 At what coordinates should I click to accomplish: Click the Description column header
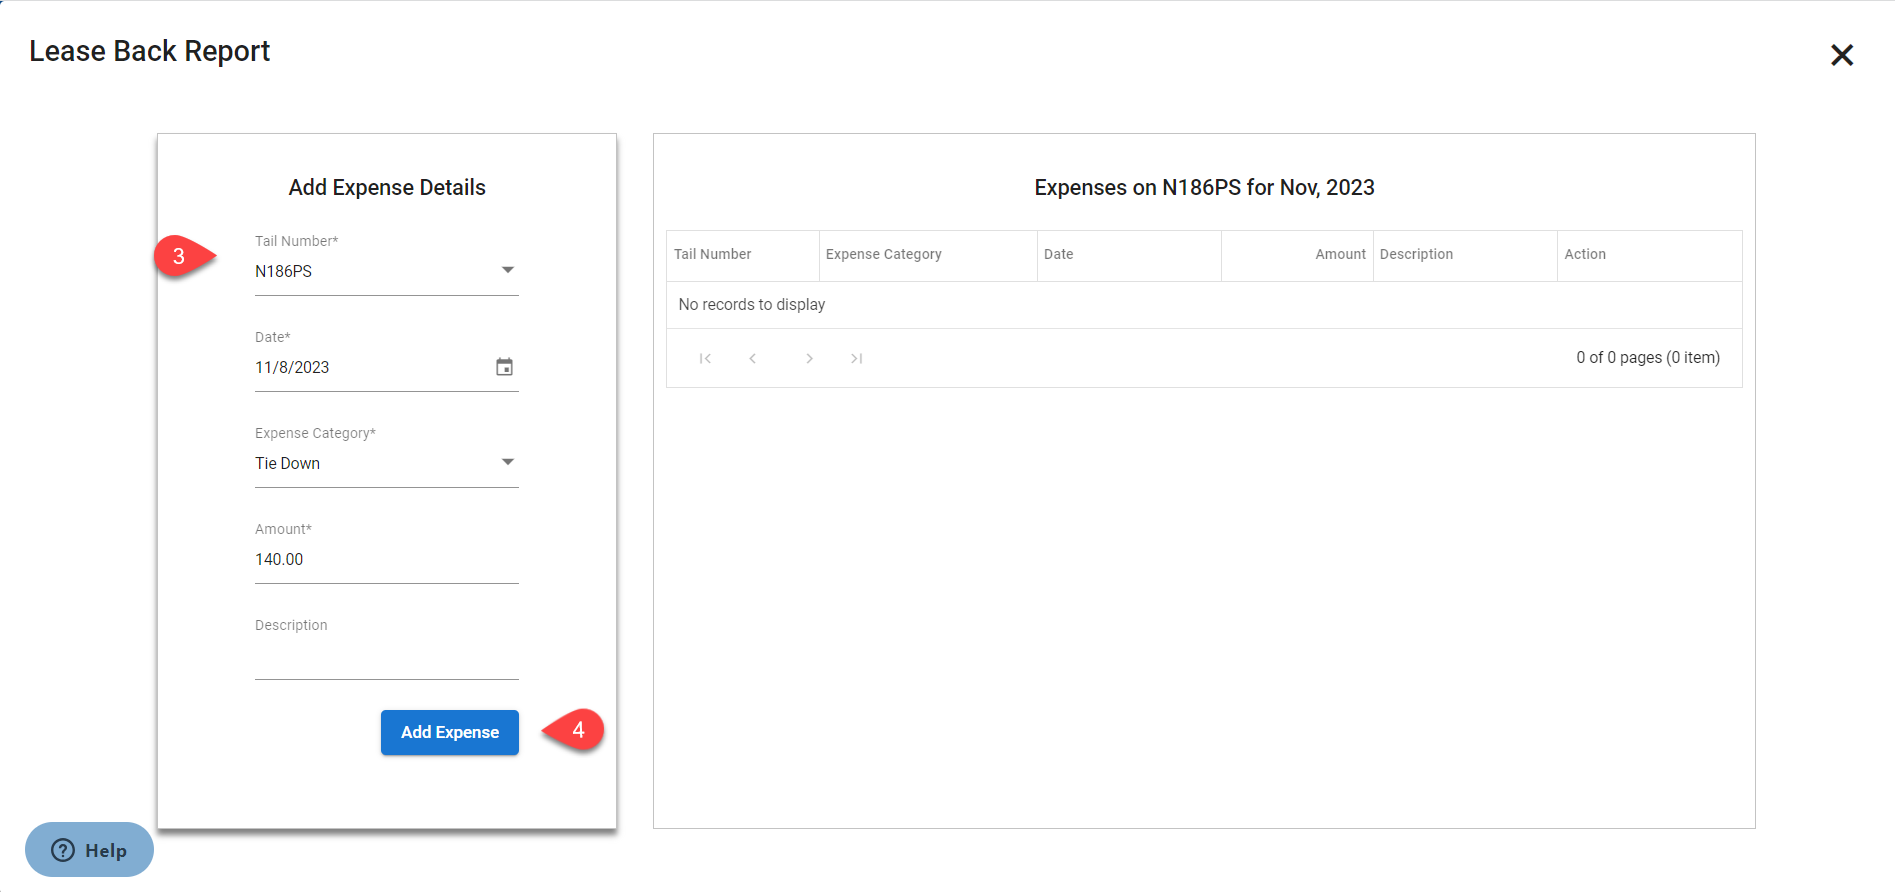tap(1416, 255)
